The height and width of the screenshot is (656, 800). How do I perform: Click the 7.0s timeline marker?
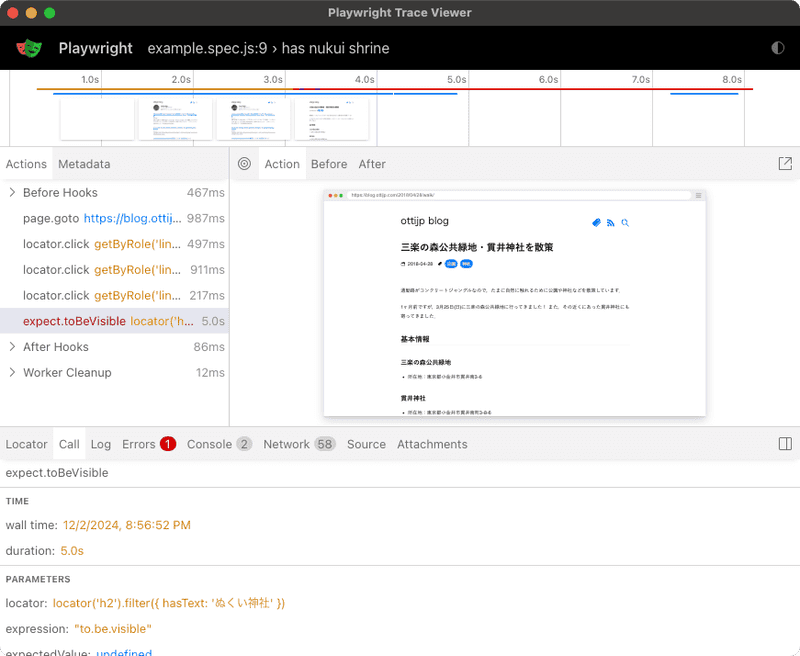[640, 80]
